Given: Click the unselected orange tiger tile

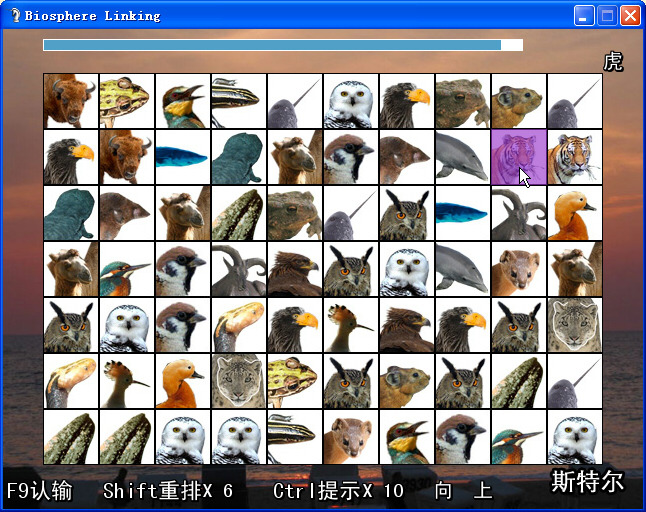Looking at the screenshot, I should 575,157.
